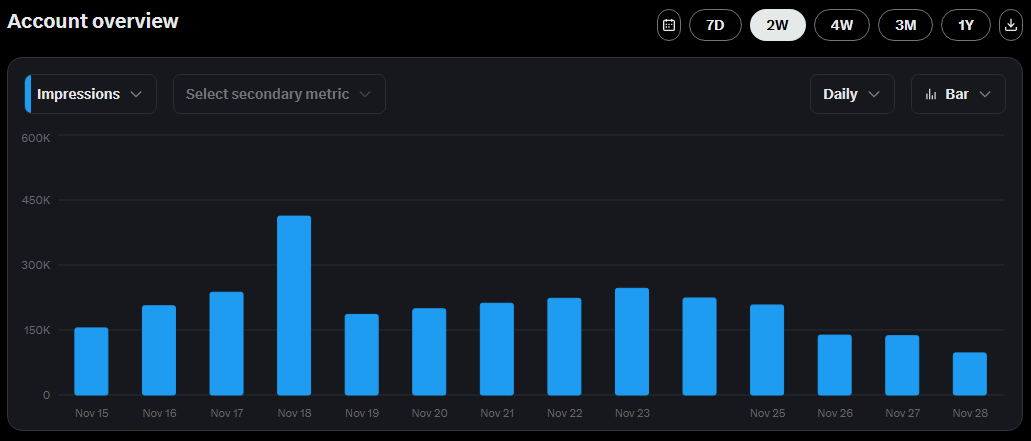Click the blue Impressions color indicator
Viewport: 1031px width, 441px height.
tap(28, 94)
